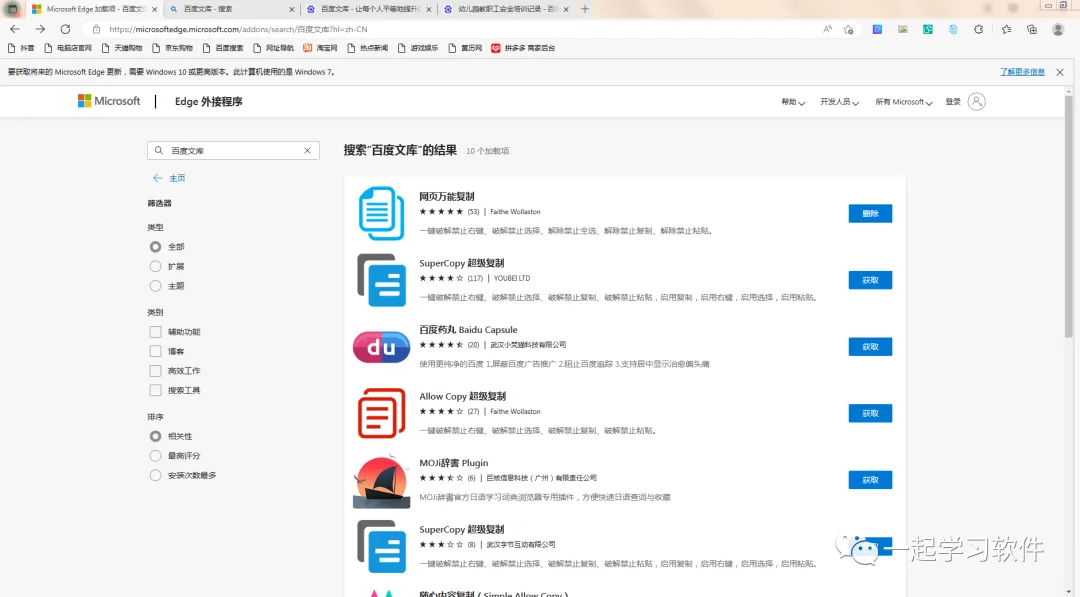Click 获取 for 百度药丸 Baidu Capsule
The image size is (1080, 597).
tap(870, 347)
